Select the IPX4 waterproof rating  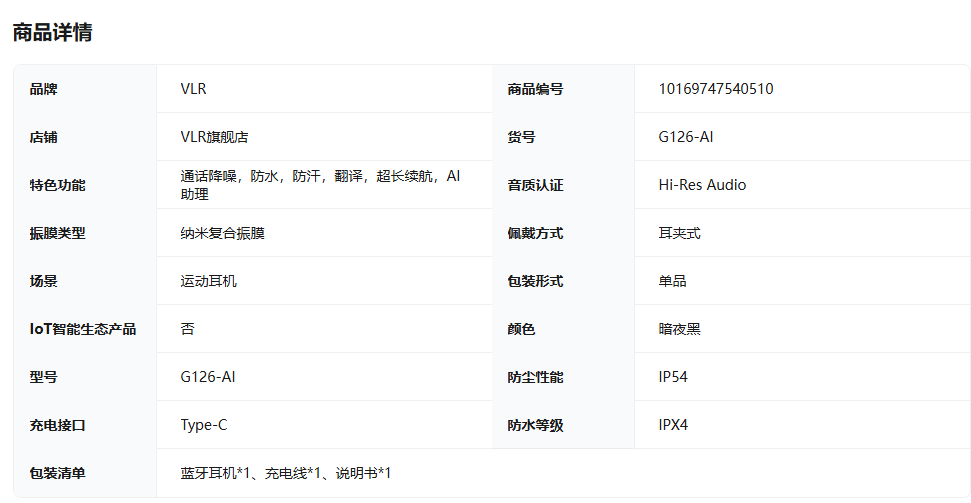click(x=673, y=425)
